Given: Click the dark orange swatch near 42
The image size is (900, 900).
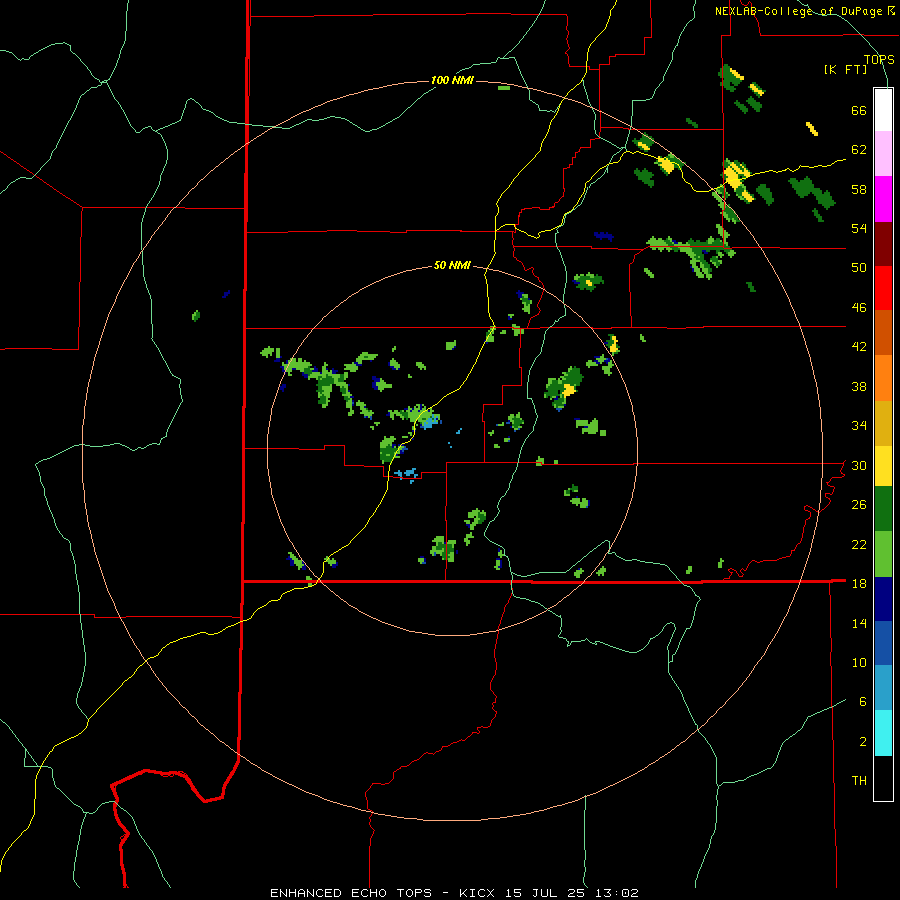Looking at the screenshot, I should click(883, 332).
